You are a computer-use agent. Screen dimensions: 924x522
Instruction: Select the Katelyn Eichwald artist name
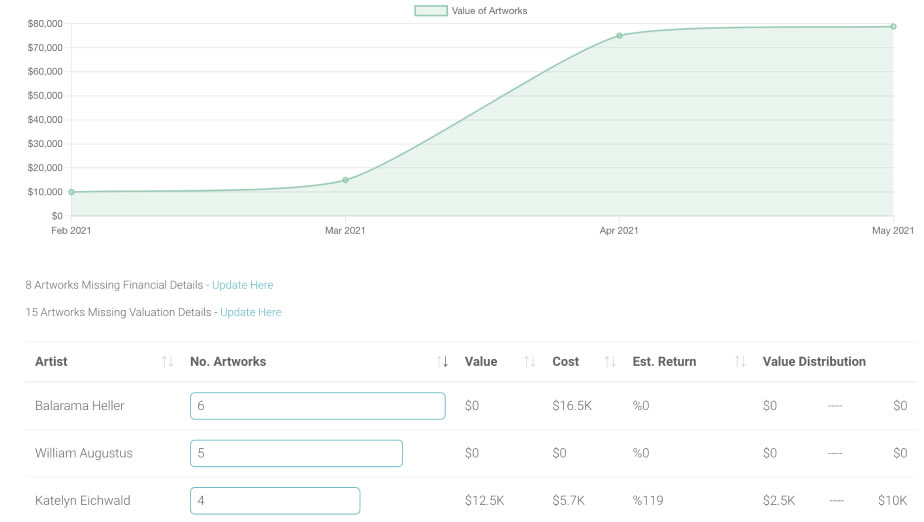point(83,500)
